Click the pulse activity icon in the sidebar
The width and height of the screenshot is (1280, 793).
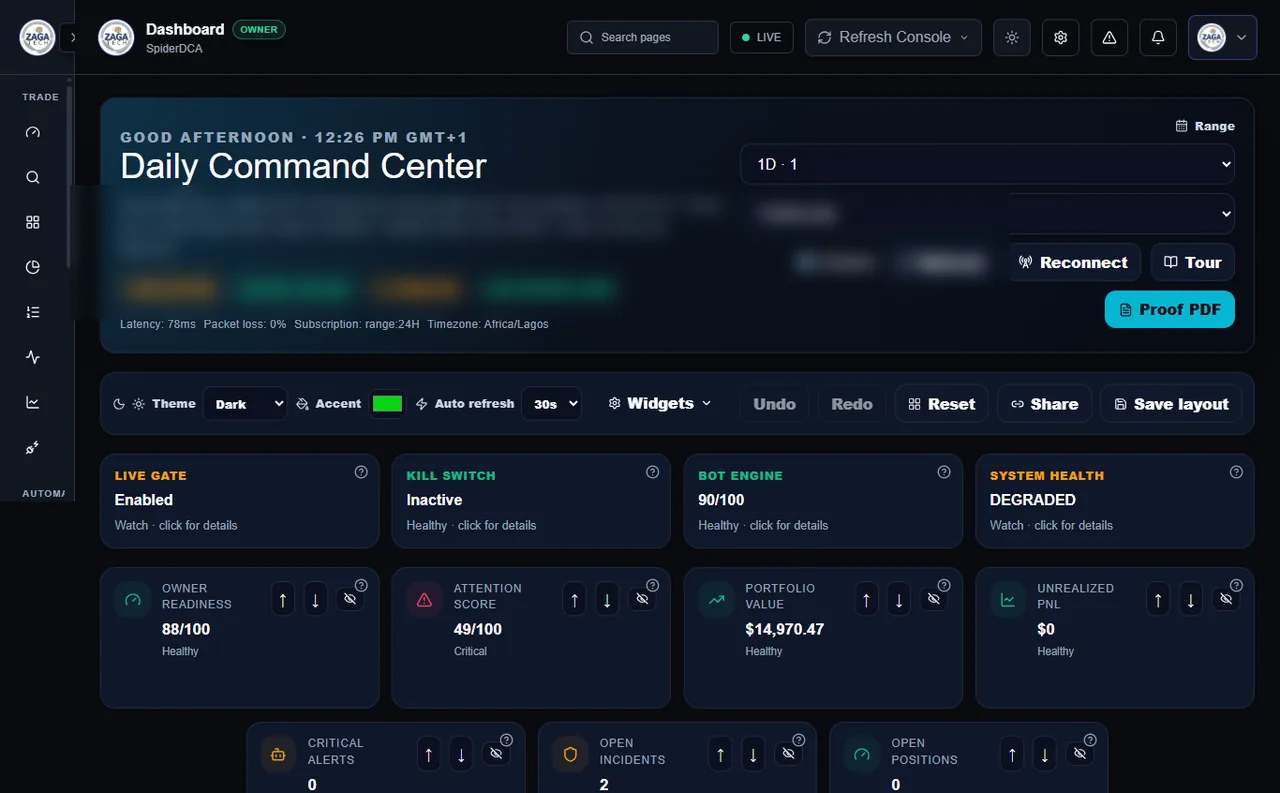pos(33,357)
